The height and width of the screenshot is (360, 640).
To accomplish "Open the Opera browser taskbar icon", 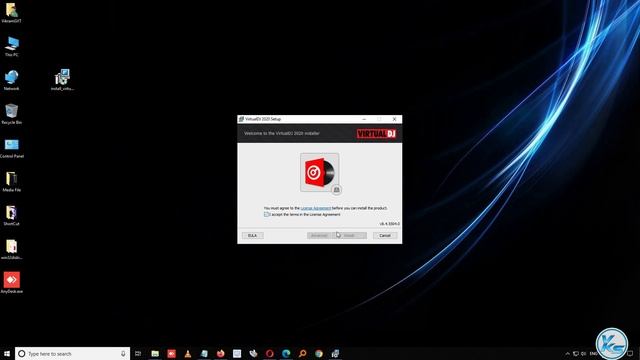I will click(x=269, y=353).
